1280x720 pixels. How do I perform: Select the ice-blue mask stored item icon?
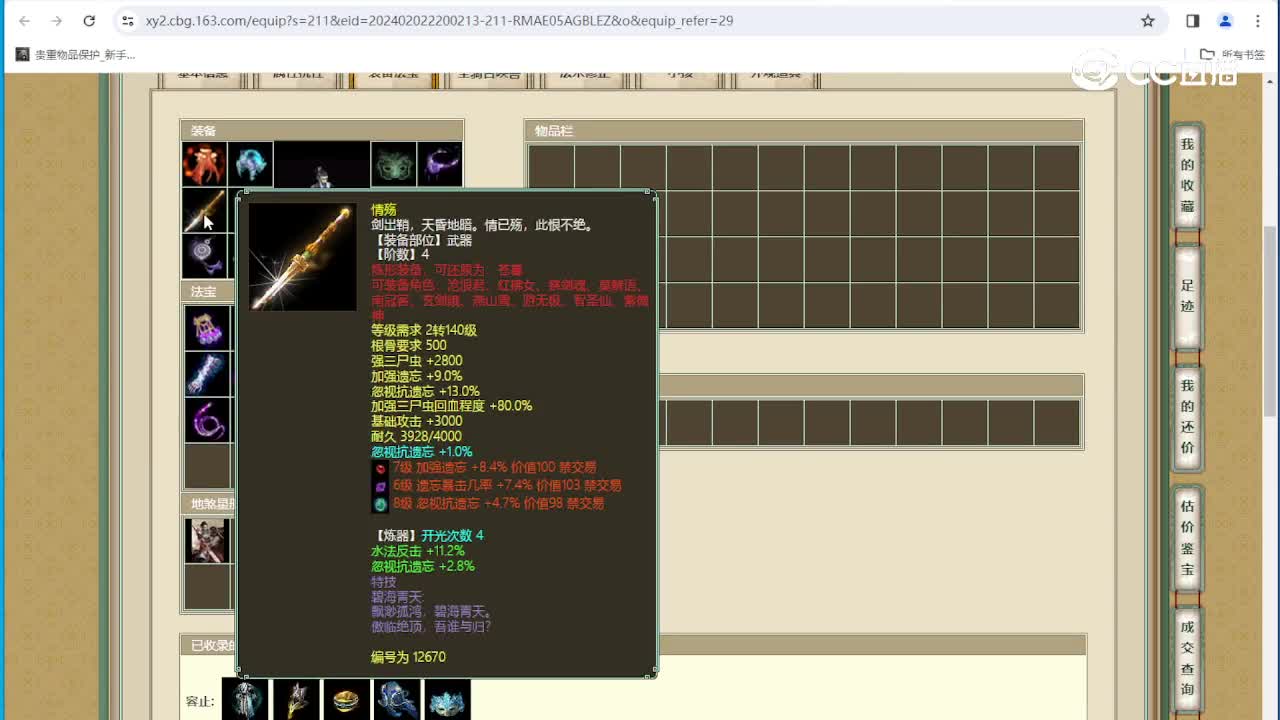click(x=447, y=700)
